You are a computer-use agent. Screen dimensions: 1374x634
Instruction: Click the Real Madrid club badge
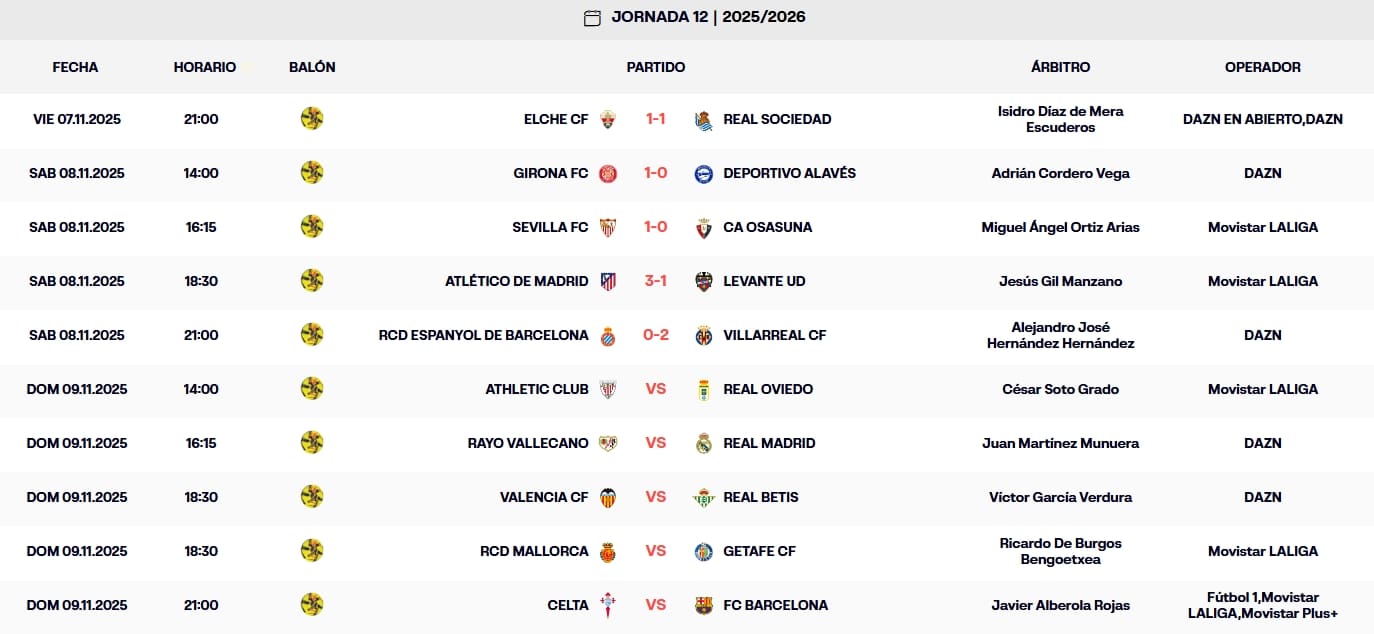tap(704, 443)
